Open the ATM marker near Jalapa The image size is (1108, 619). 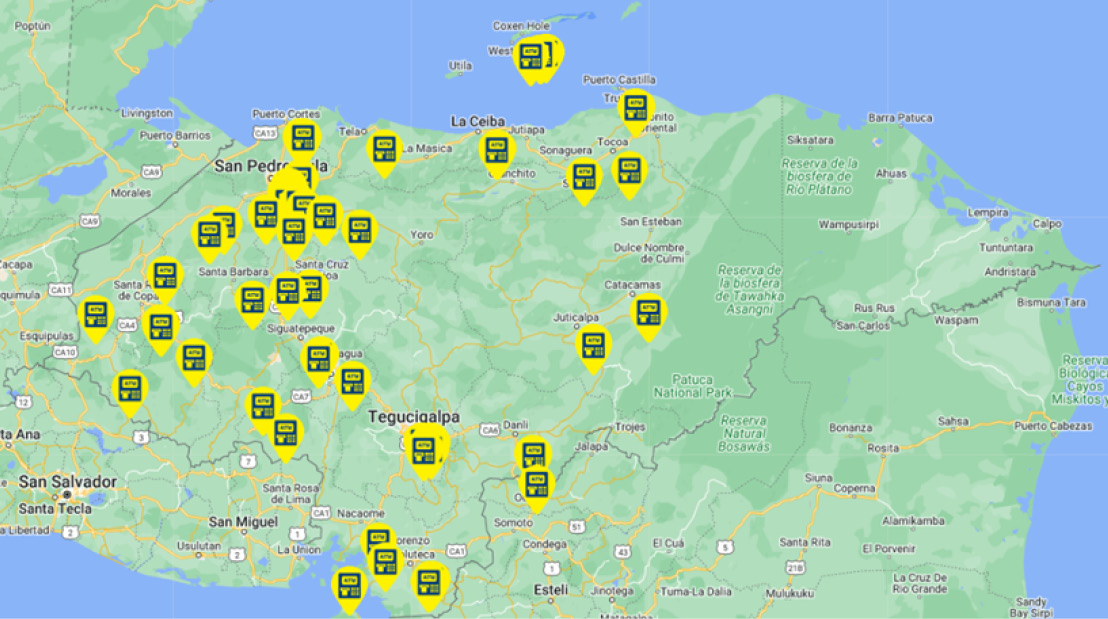[534, 454]
